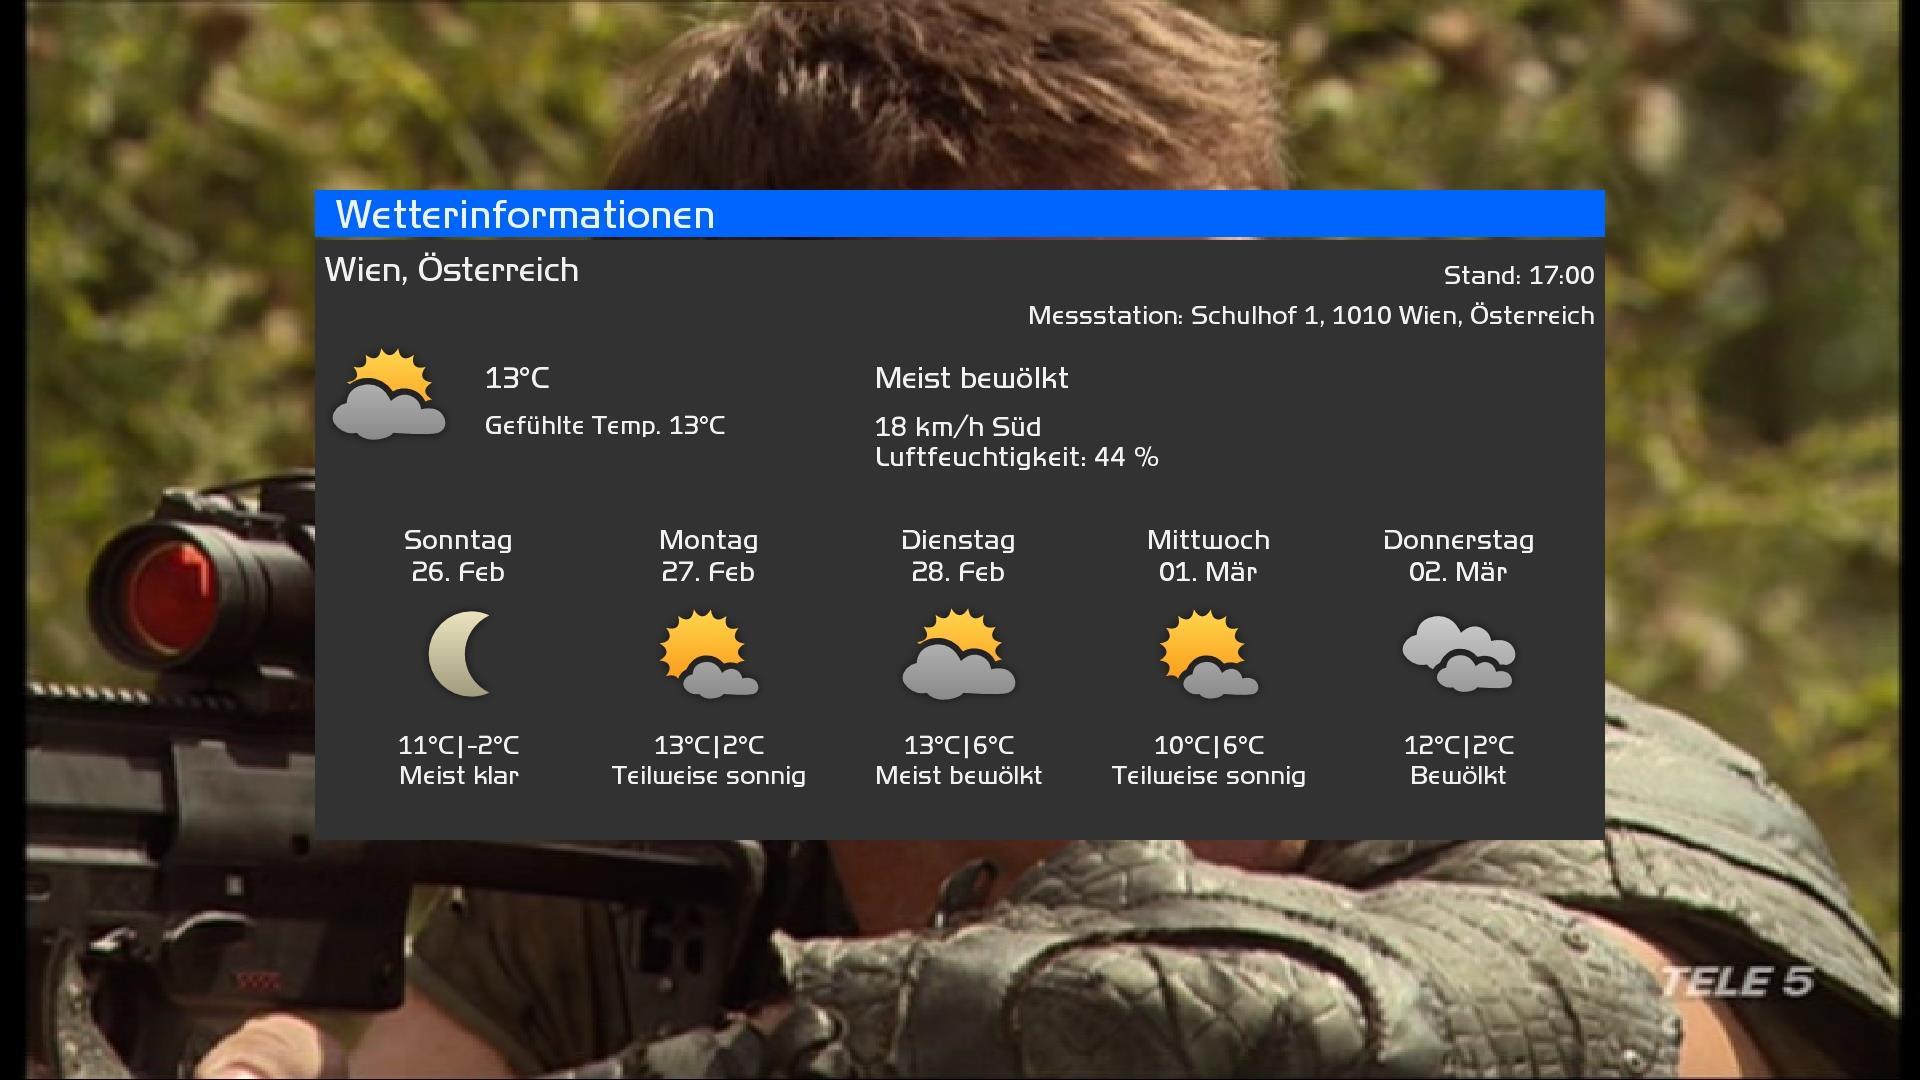The width and height of the screenshot is (1920, 1080).
Task: Select the 02. Mär date
Action: tap(1458, 572)
